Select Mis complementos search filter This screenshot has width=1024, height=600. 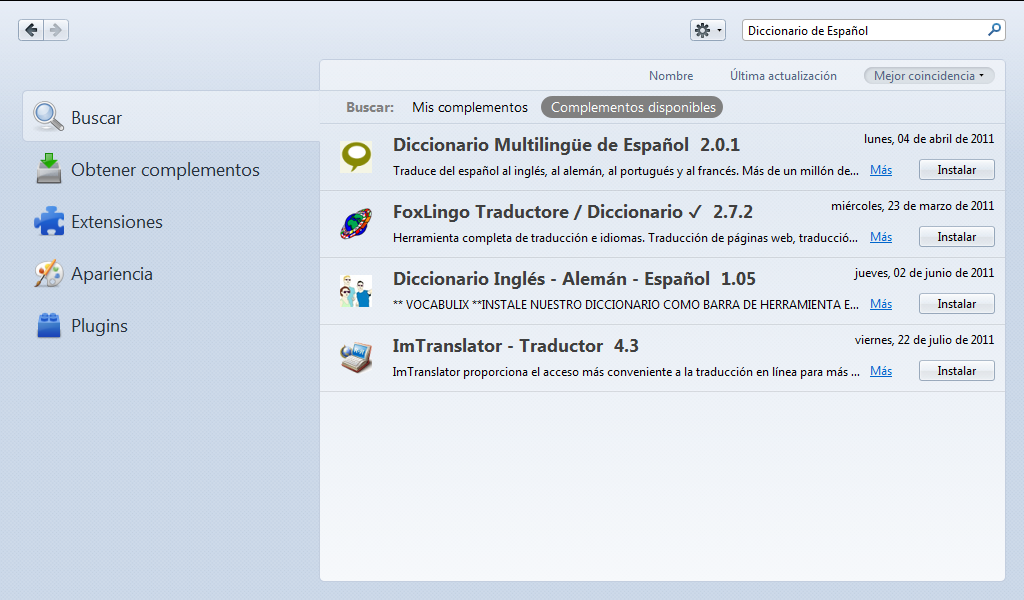(470, 107)
